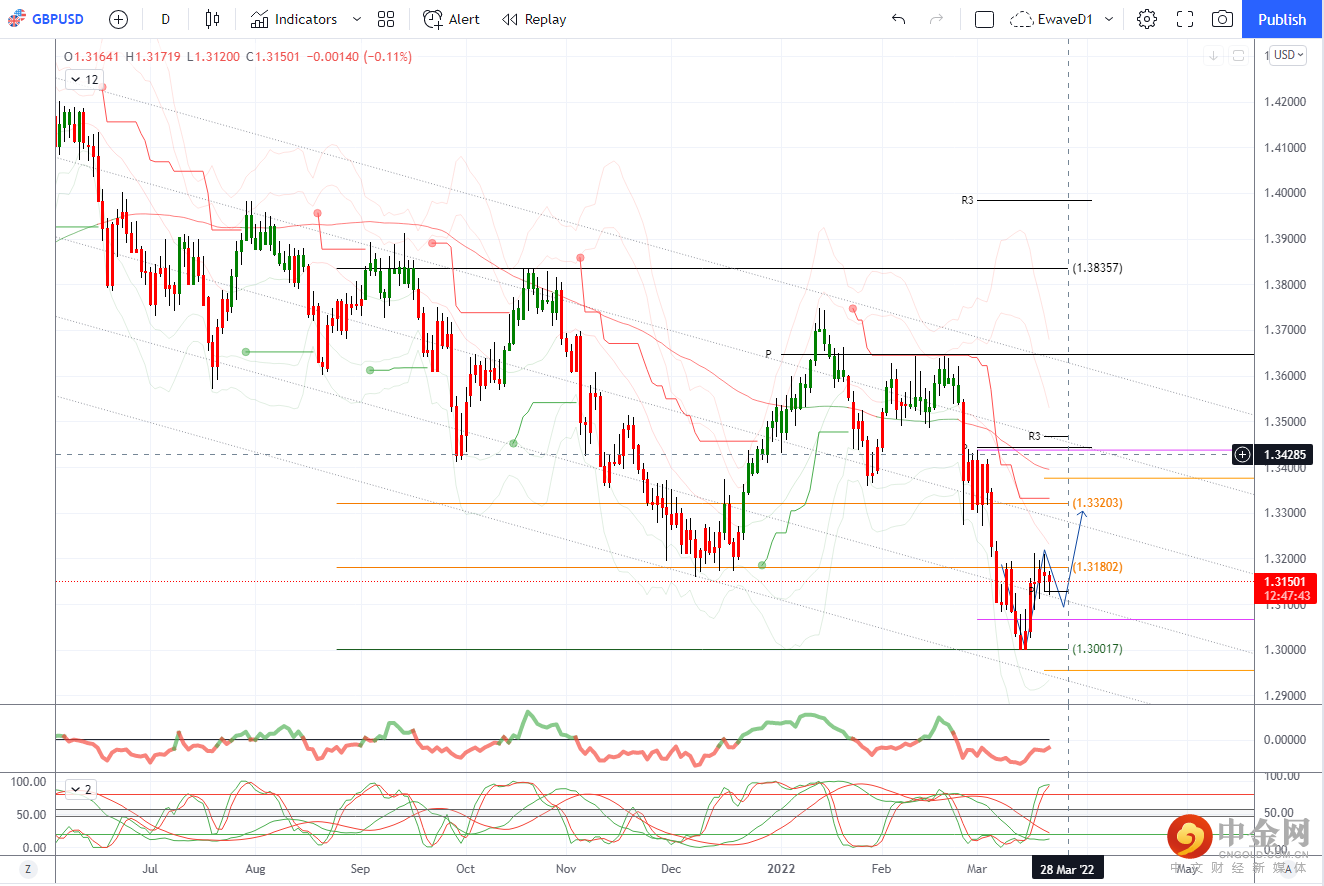Click the compare or add symbol plus icon
Image resolution: width=1324 pixels, height=886 pixels.
118,19
